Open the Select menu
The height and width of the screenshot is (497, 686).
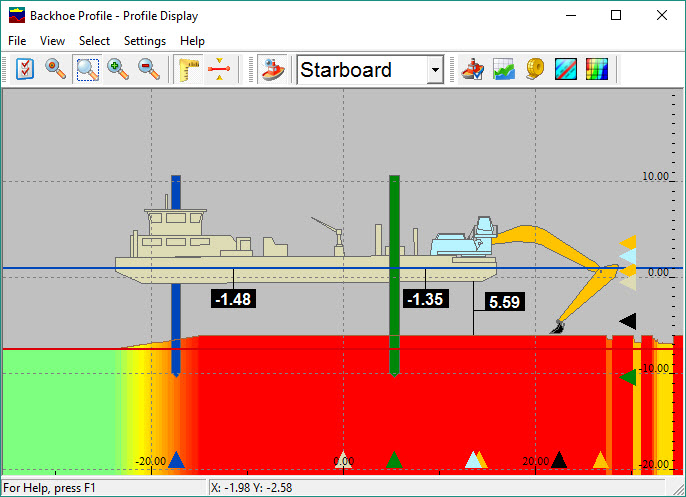coord(94,41)
